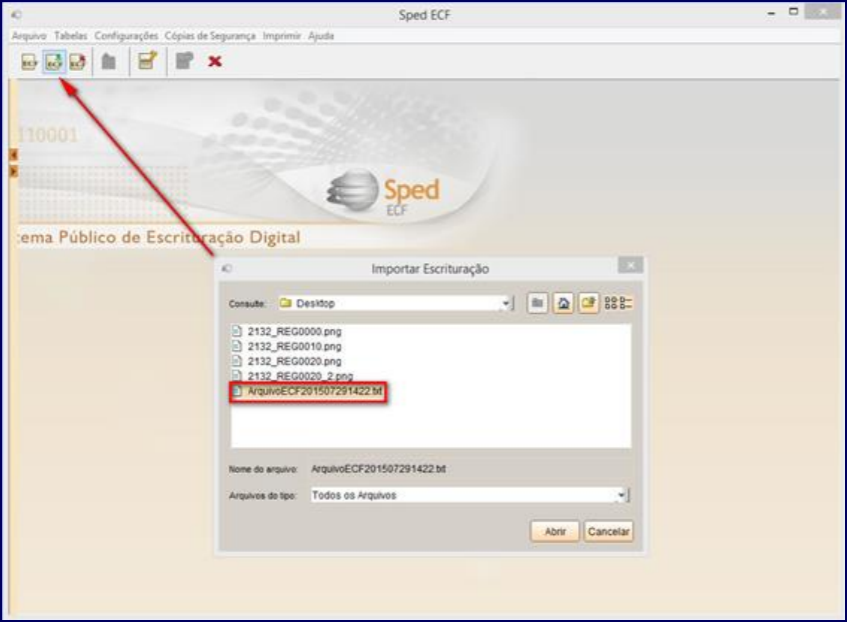Click the upper orange left arrow on left edge
This screenshot has width=847, height=622.
coord(14,155)
